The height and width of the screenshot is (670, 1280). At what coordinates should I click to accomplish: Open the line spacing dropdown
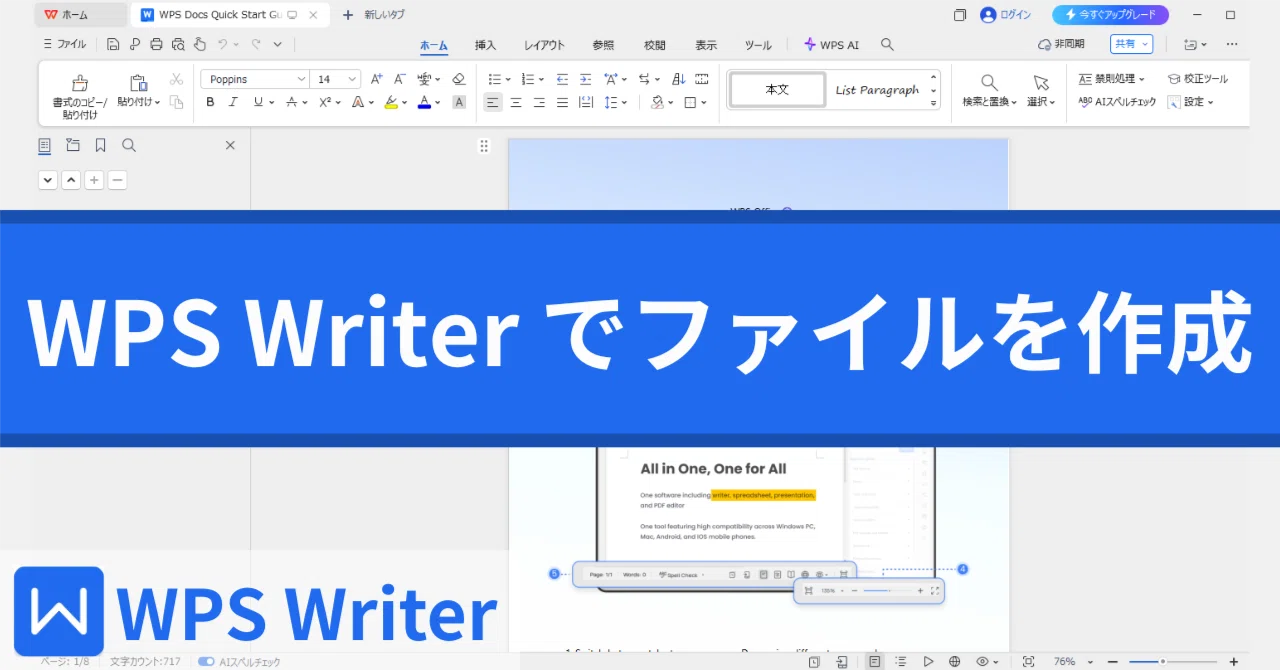[624, 102]
